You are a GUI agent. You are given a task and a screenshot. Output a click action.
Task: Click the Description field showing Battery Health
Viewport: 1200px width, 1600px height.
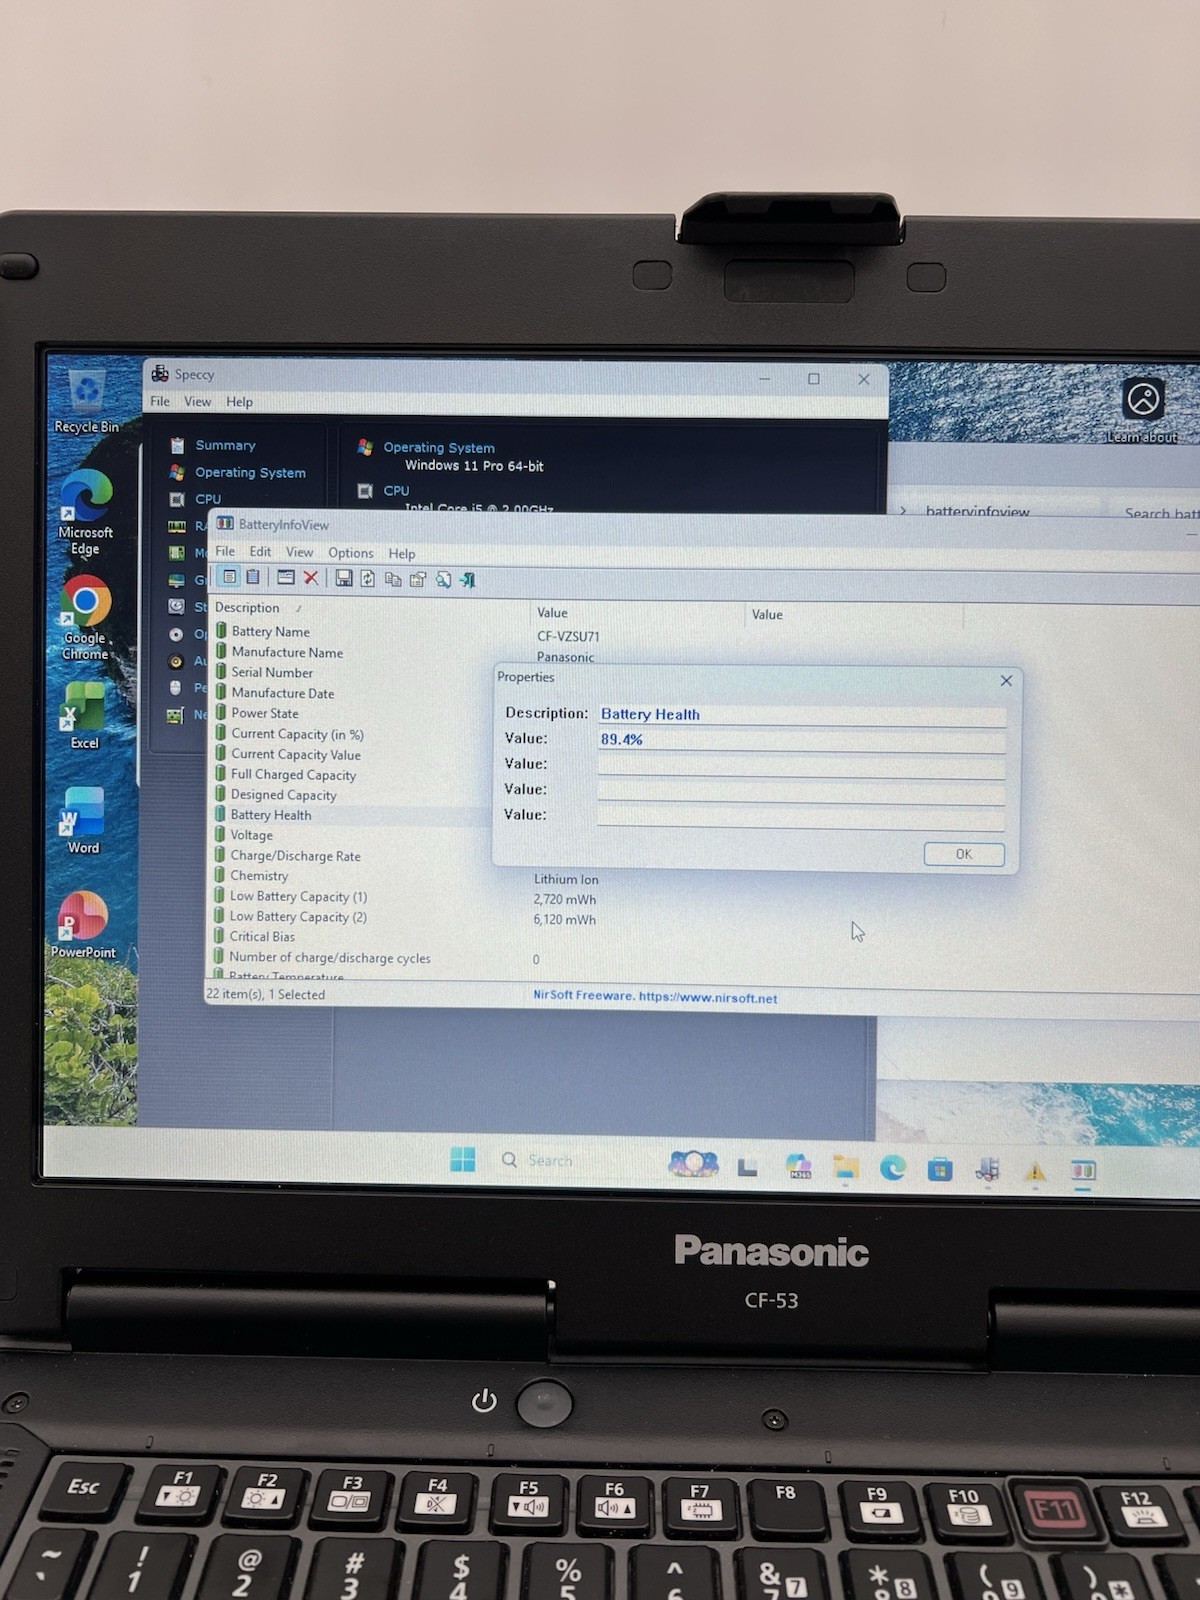point(802,714)
